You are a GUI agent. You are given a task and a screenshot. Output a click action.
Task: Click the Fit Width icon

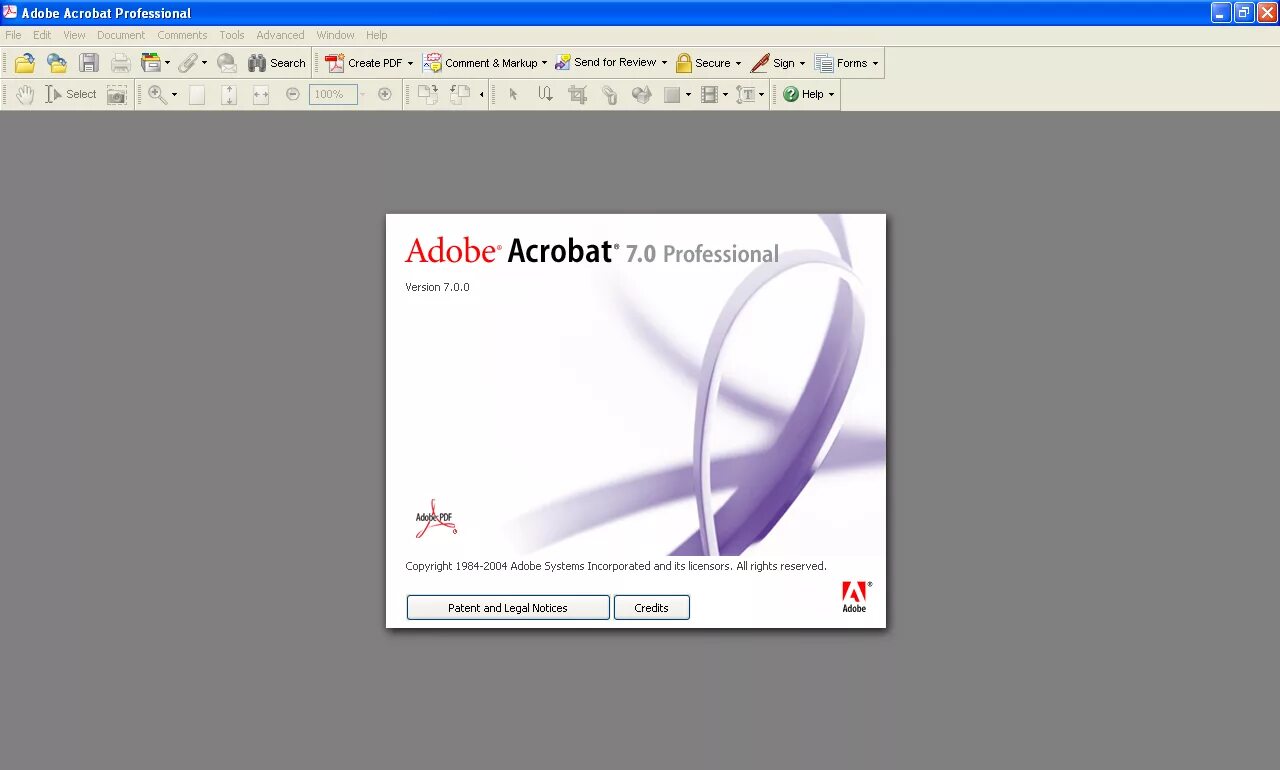[261, 94]
